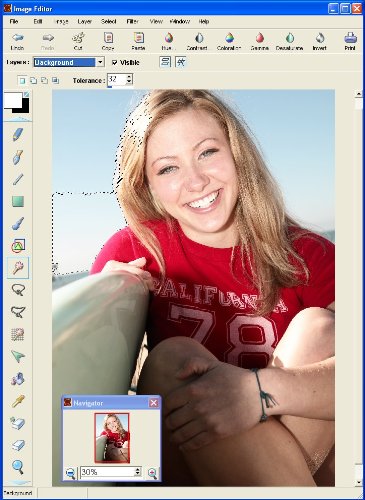Open the Hue adjustment tool
365x500 pixels.
pyautogui.click(x=168, y=41)
